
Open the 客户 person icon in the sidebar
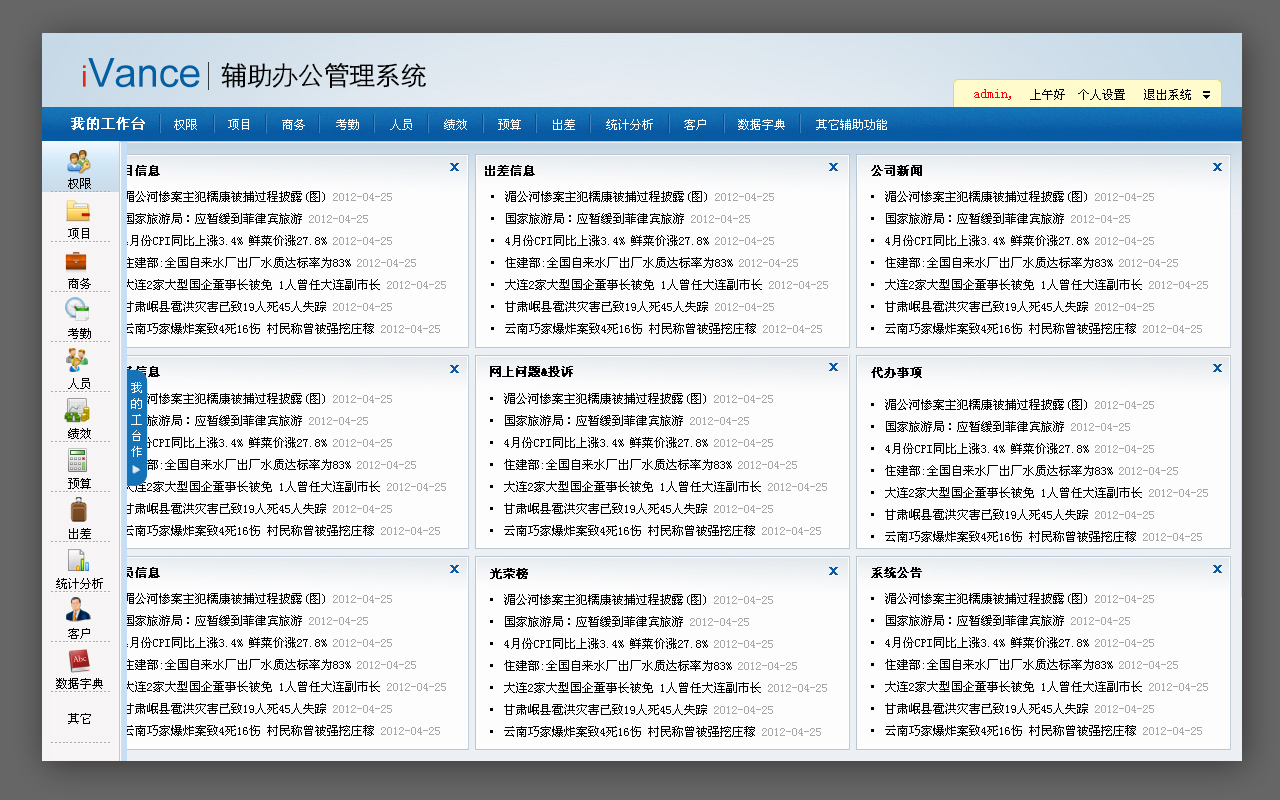(x=79, y=610)
